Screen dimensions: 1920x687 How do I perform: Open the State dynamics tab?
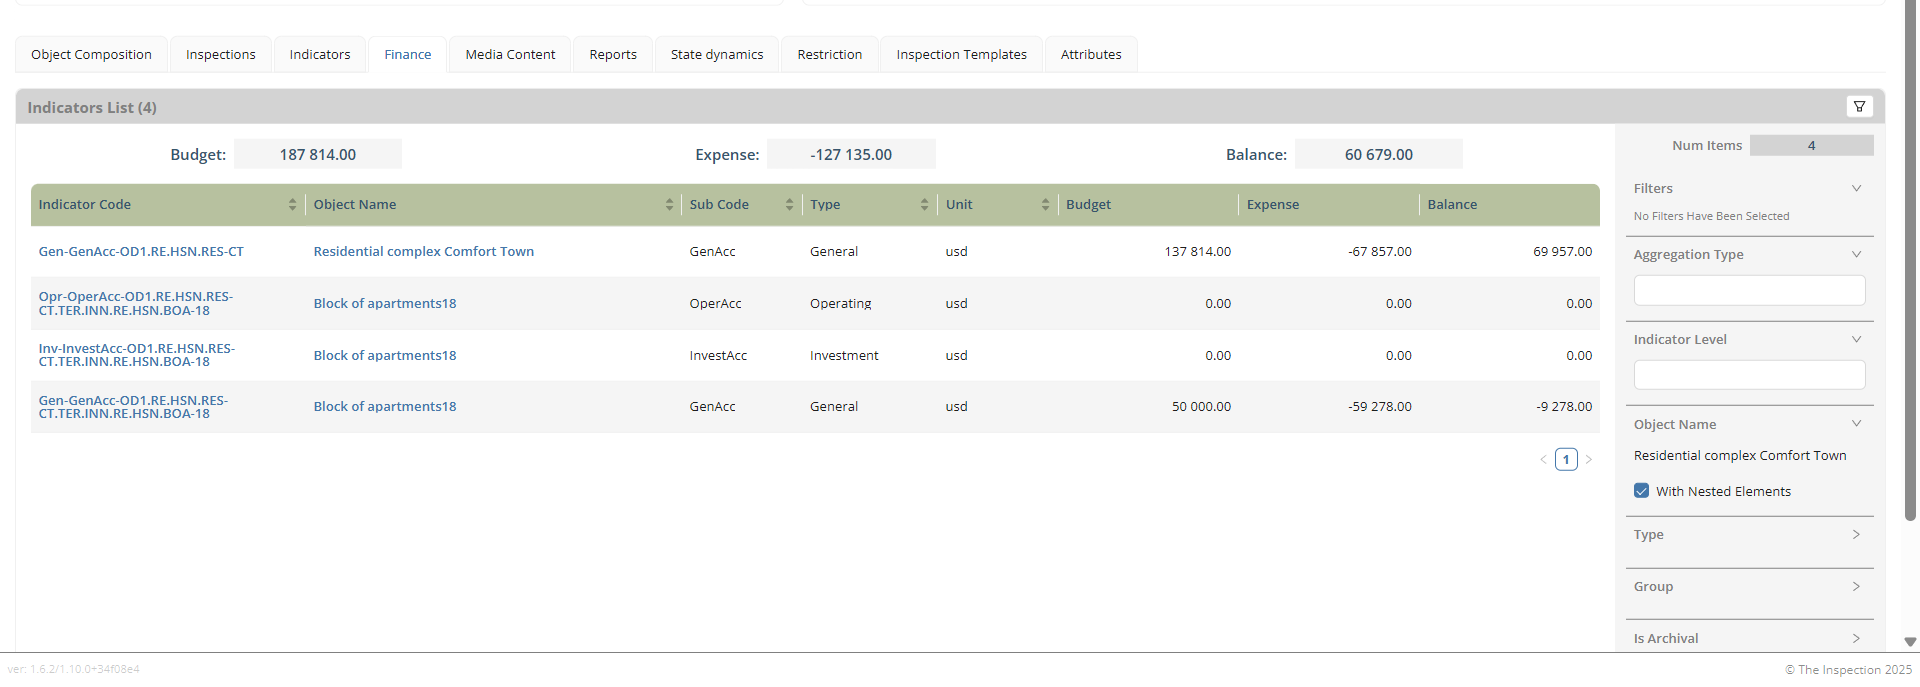(x=717, y=55)
